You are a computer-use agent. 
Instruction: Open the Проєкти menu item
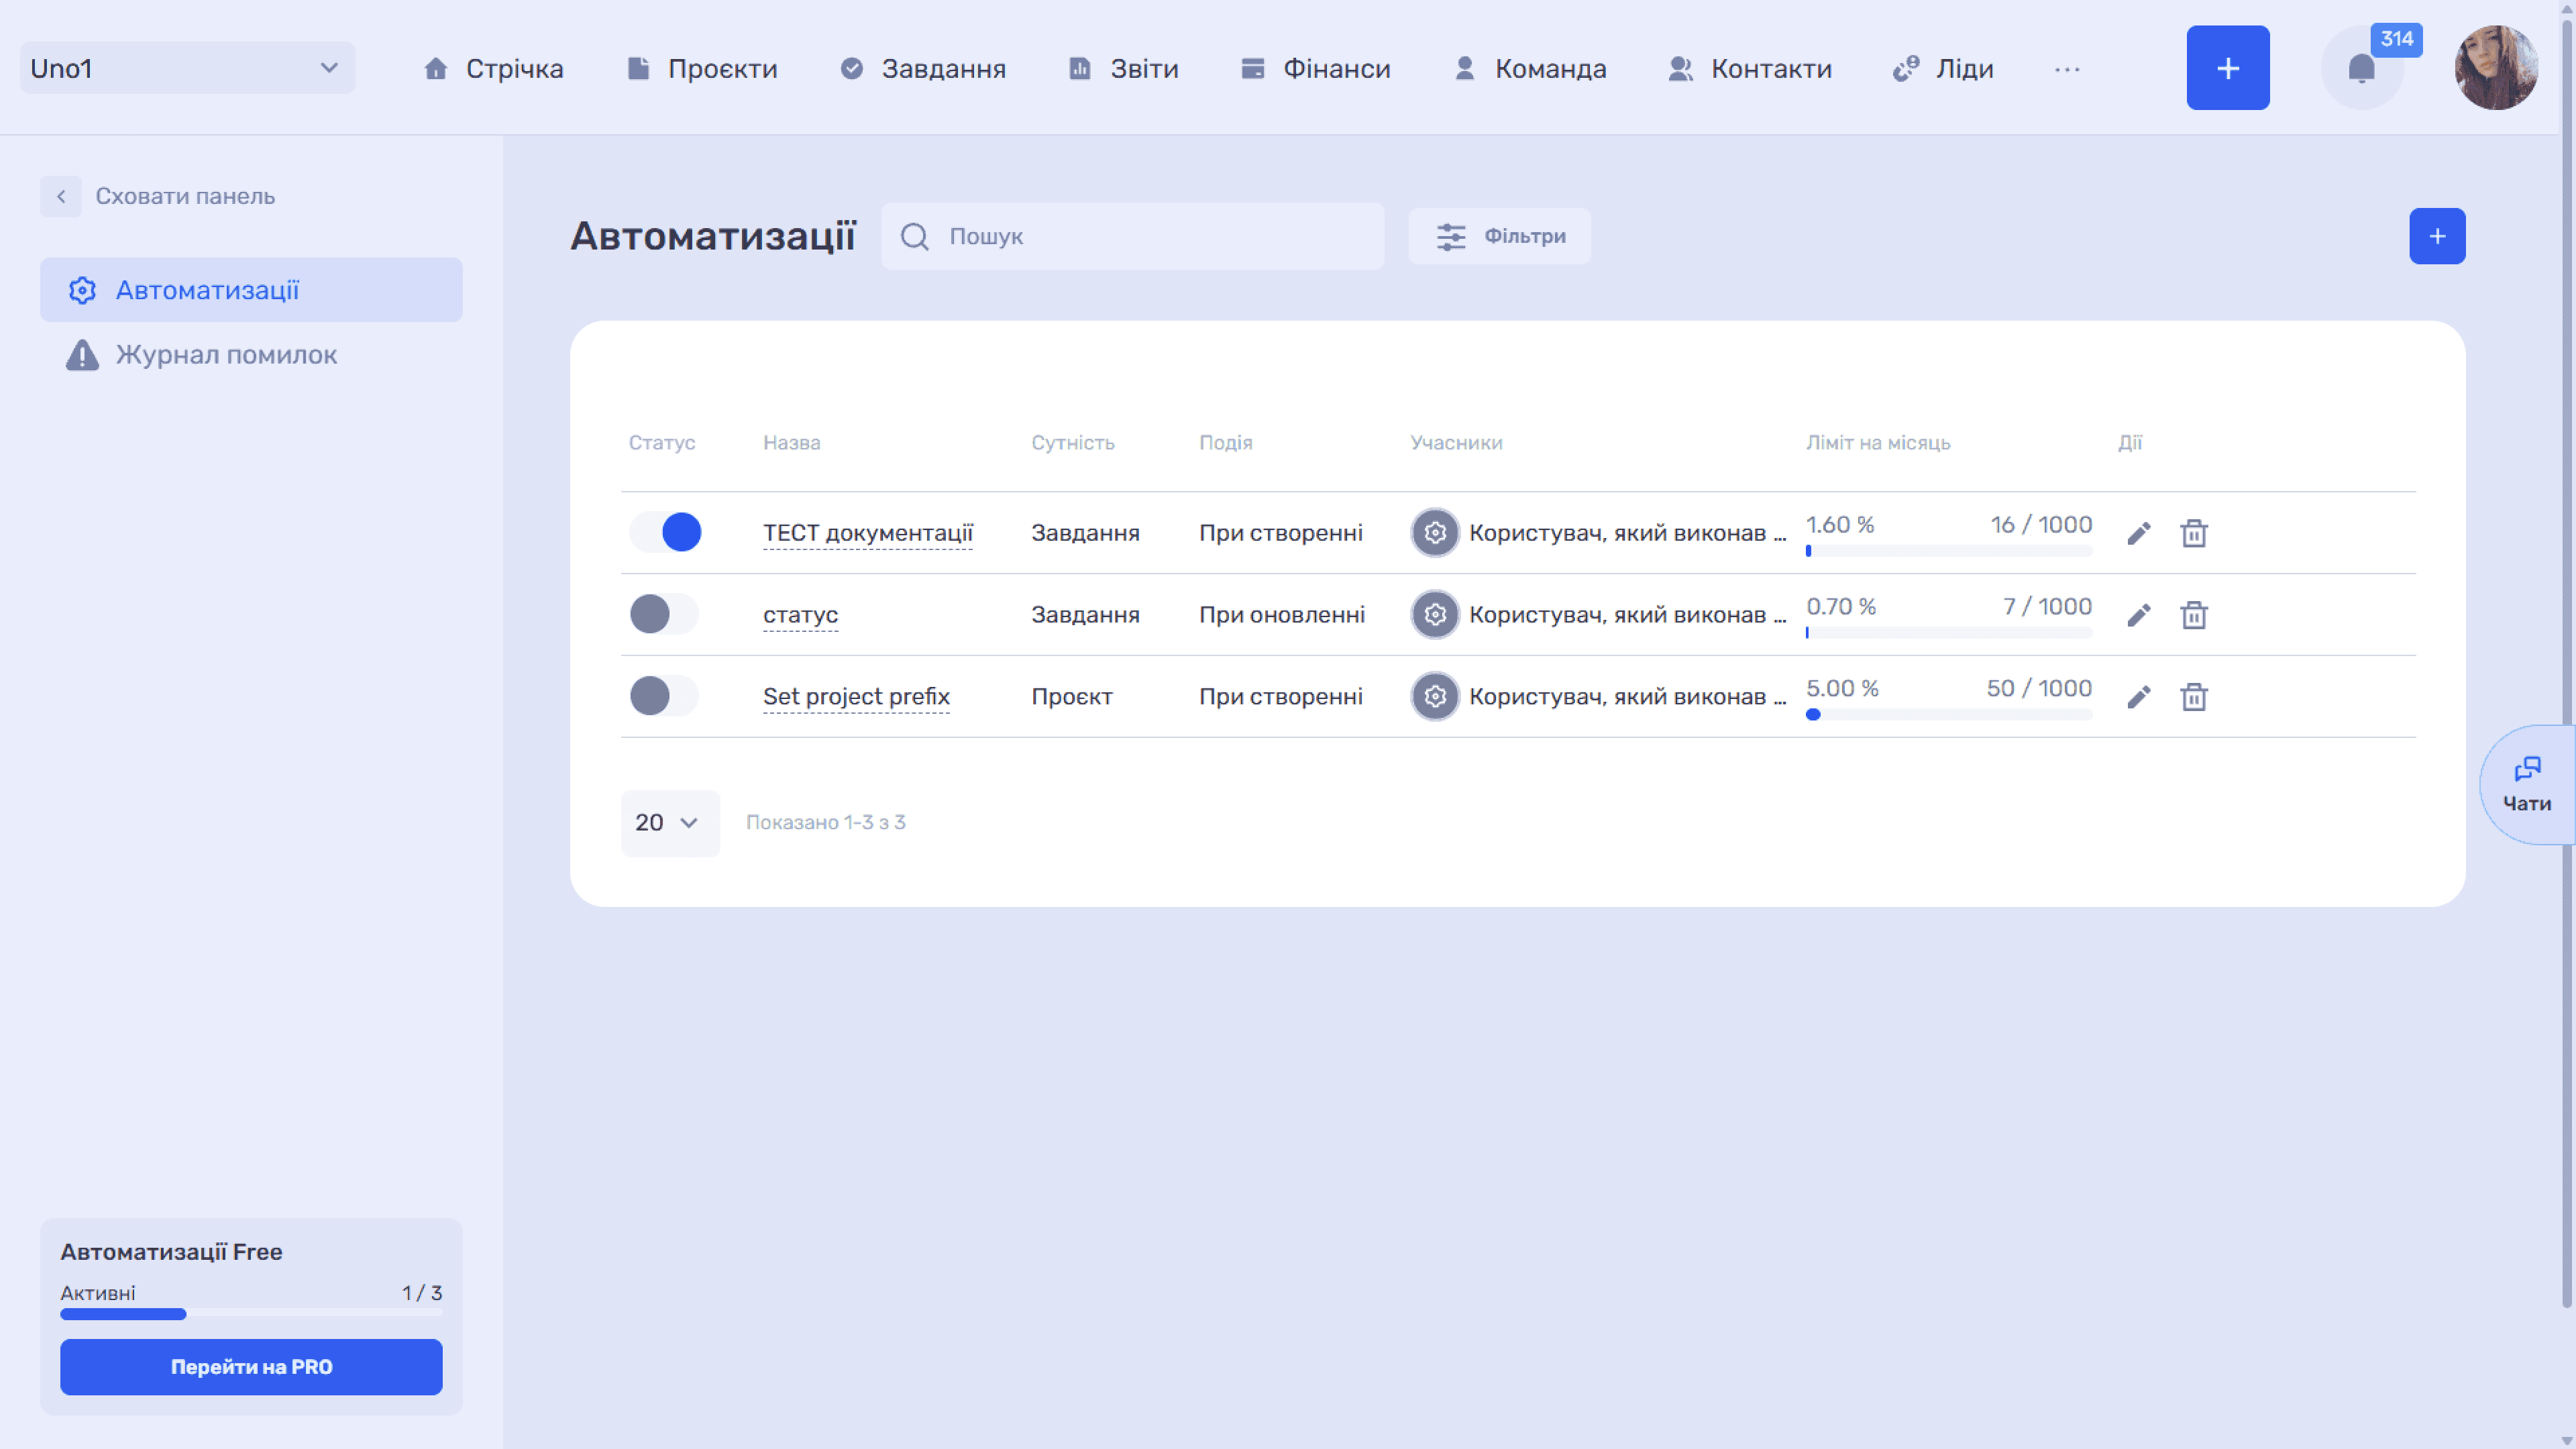coord(702,68)
